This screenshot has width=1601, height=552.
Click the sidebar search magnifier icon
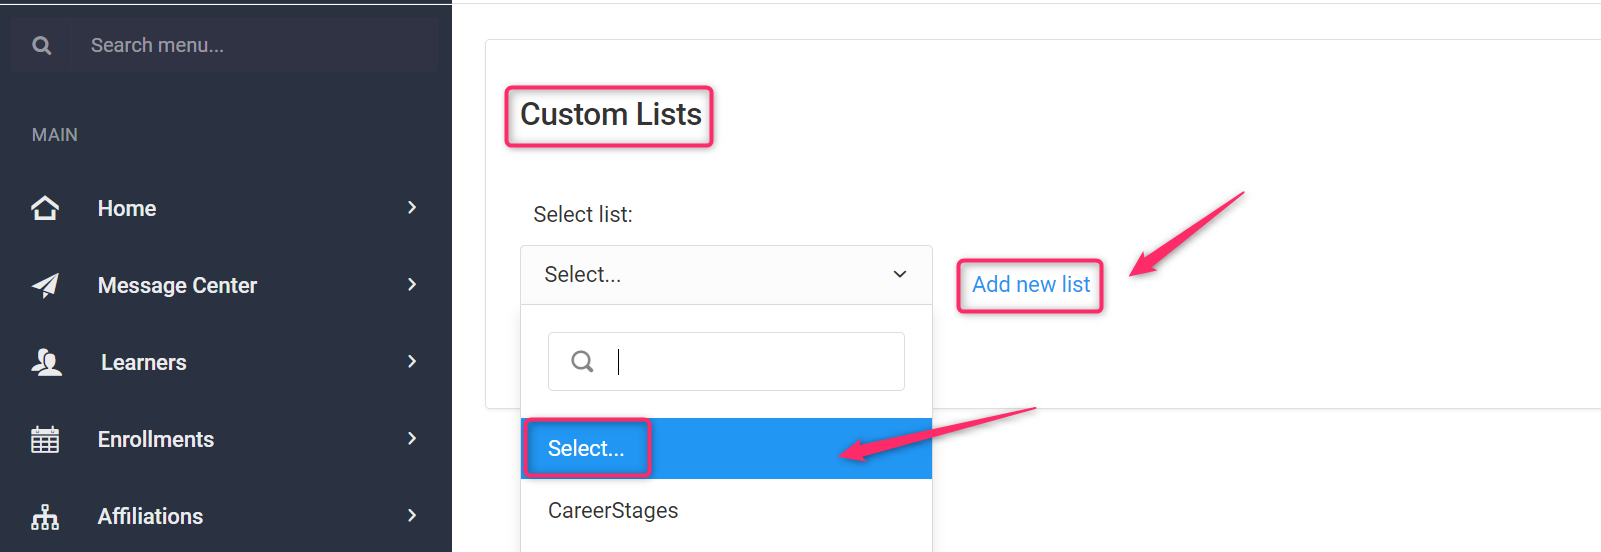[x=41, y=45]
